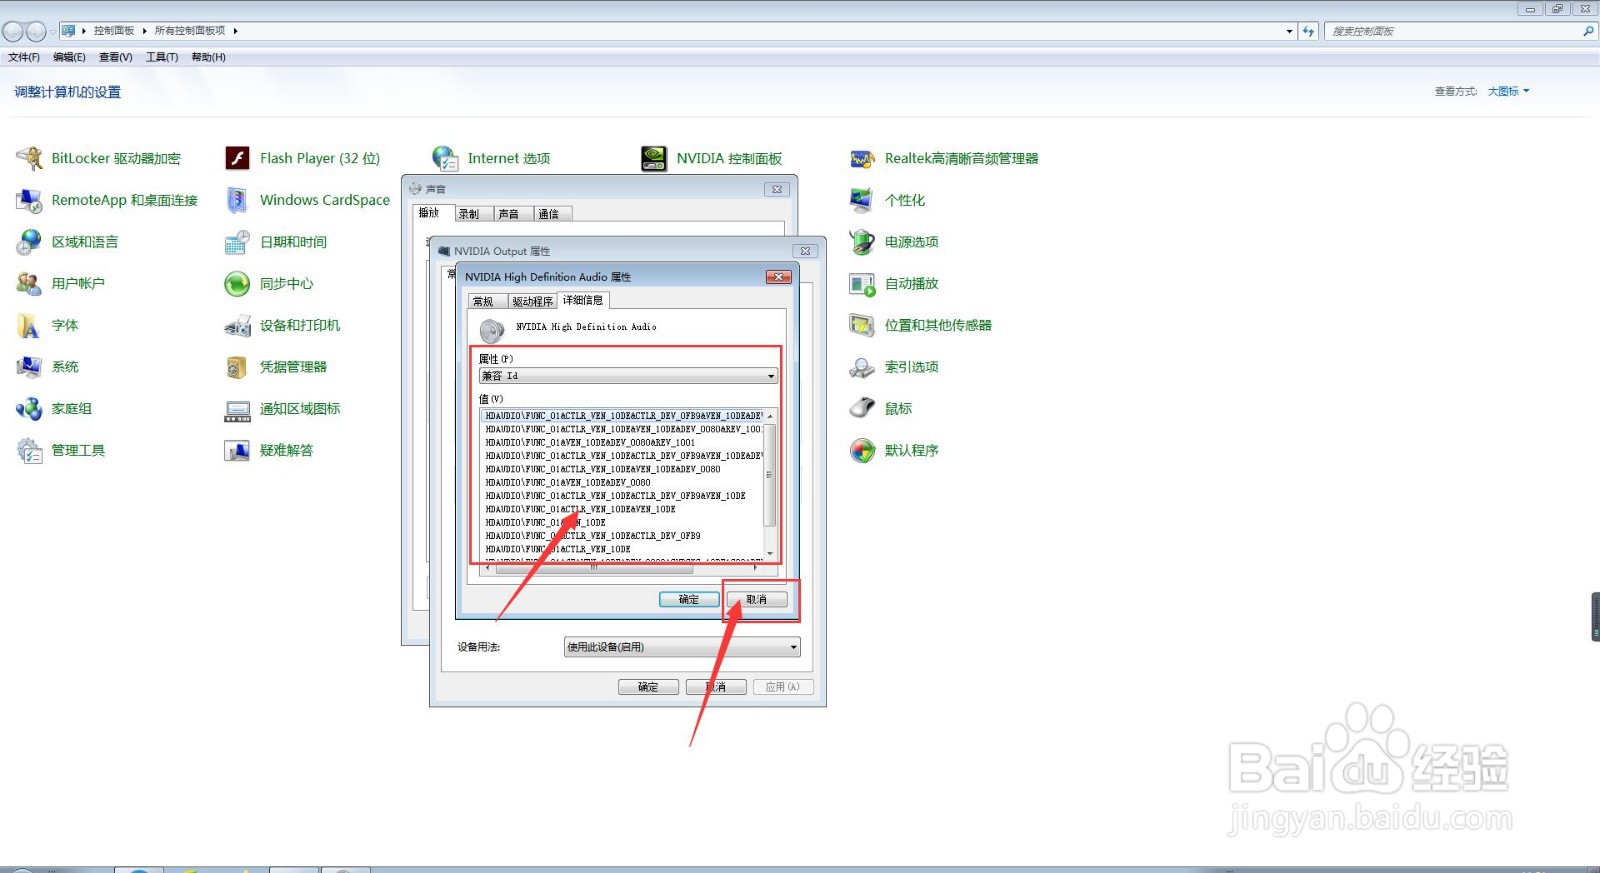The height and width of the screenshot is (873, 1600).
Task: Open 电源选项 icon
Action: pos(863,242)
